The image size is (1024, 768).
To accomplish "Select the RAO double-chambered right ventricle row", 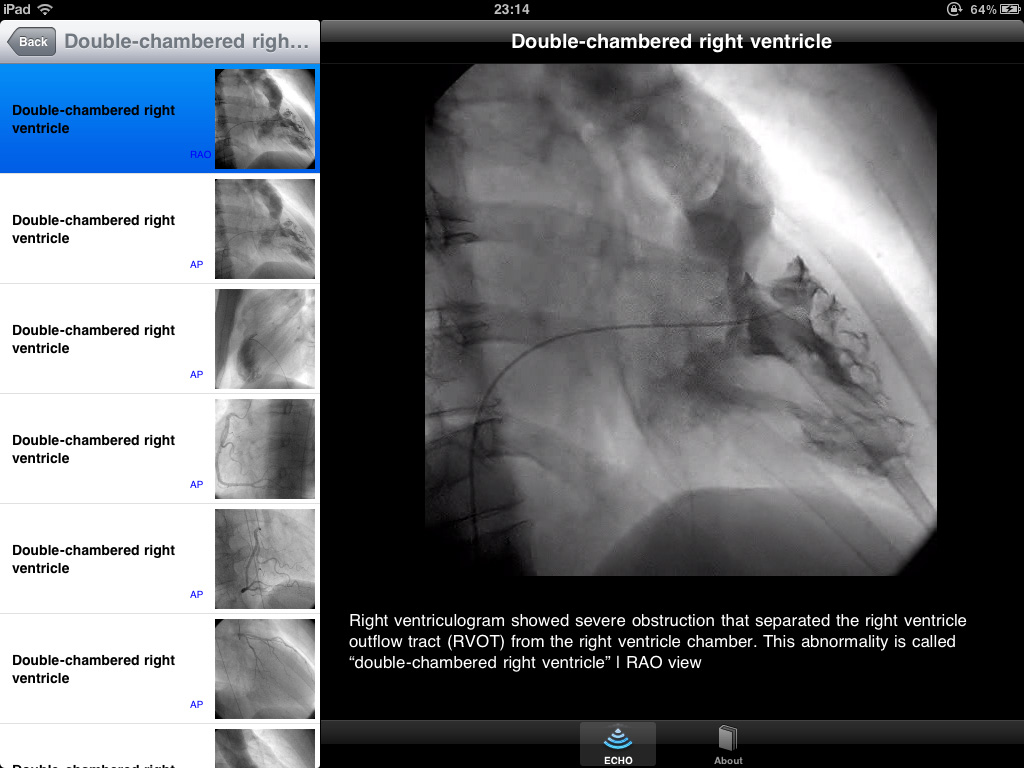I will tap(160, 118).
